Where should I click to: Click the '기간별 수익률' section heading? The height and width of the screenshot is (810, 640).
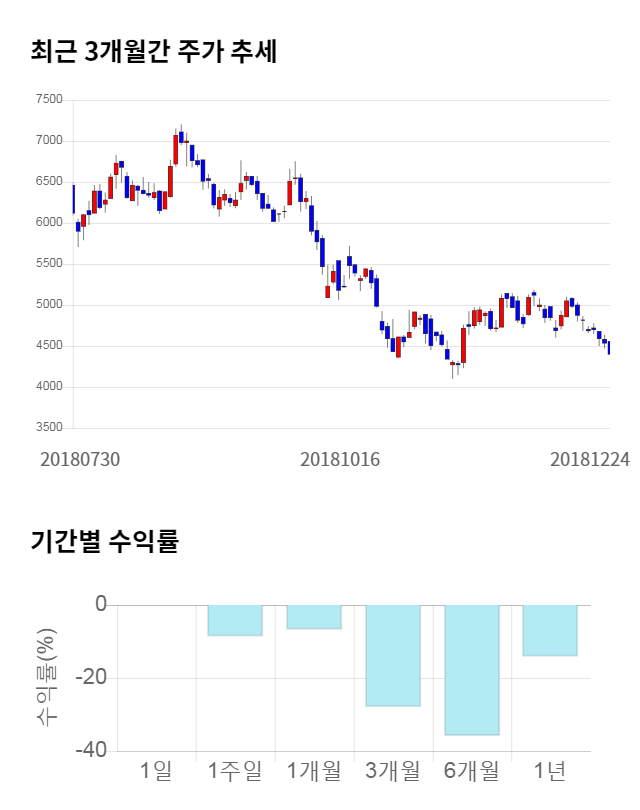104,542
